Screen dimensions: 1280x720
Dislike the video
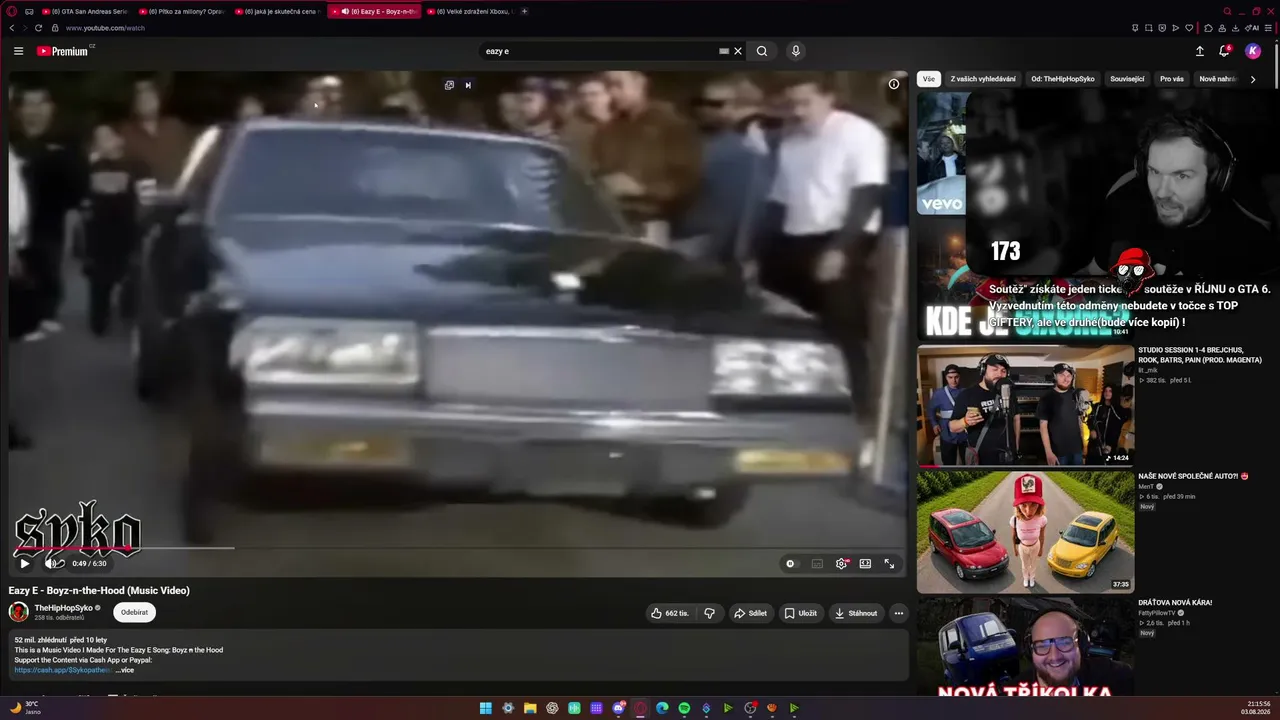[710, 613]
